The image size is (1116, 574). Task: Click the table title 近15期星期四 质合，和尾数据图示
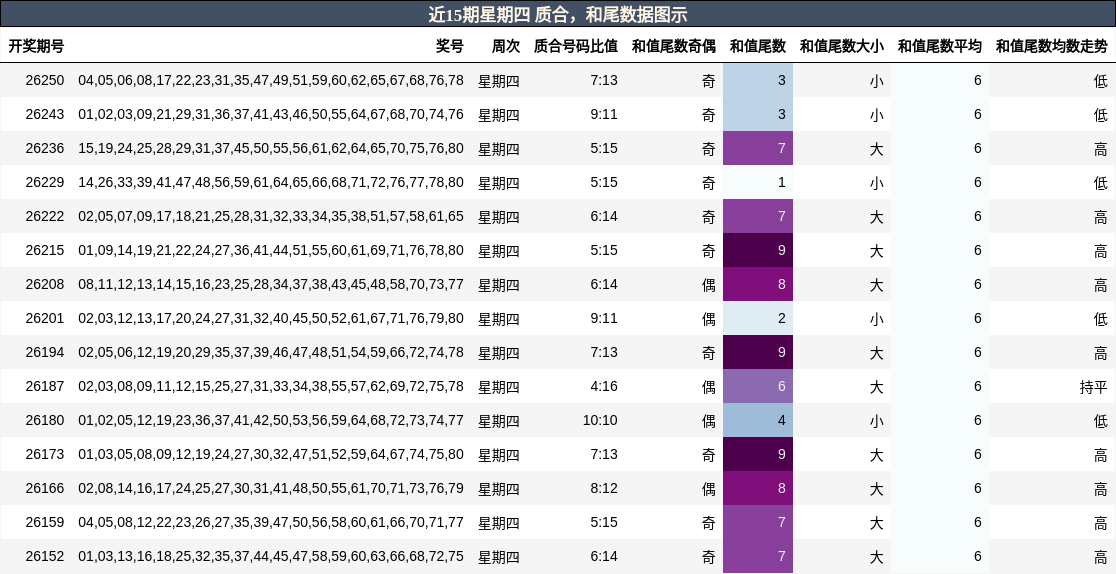click(557, 14)
